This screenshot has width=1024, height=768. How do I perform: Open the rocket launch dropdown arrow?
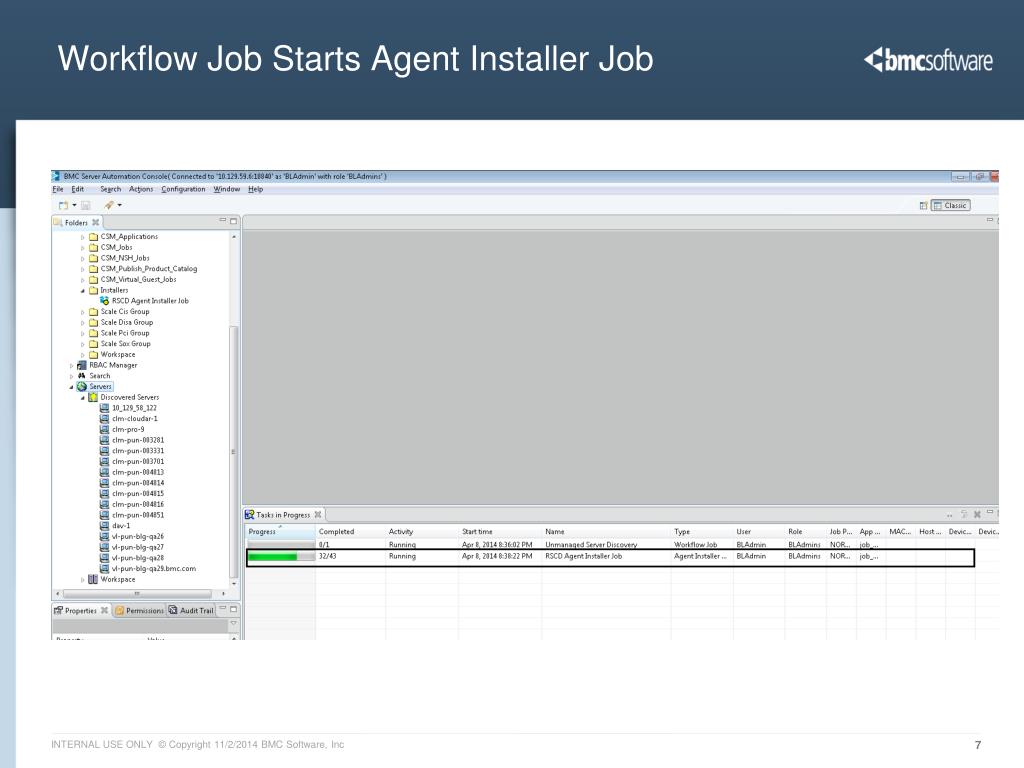pos(120,206)
